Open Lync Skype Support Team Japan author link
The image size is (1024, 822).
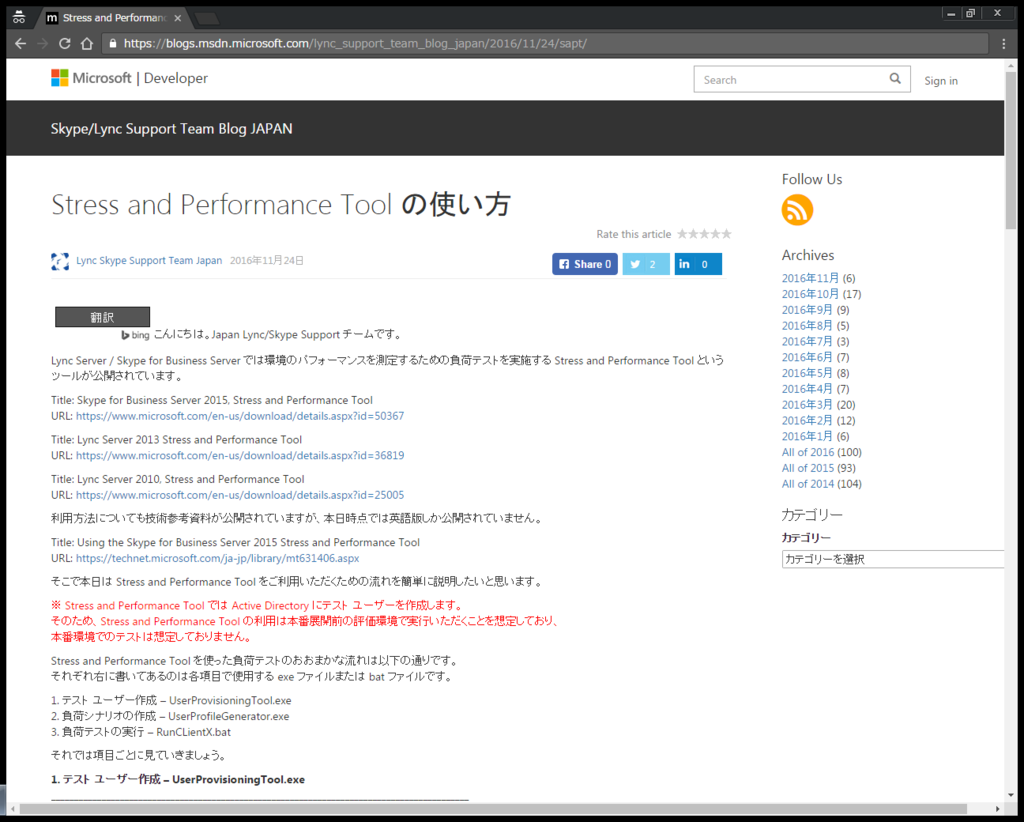pos(149,261)
